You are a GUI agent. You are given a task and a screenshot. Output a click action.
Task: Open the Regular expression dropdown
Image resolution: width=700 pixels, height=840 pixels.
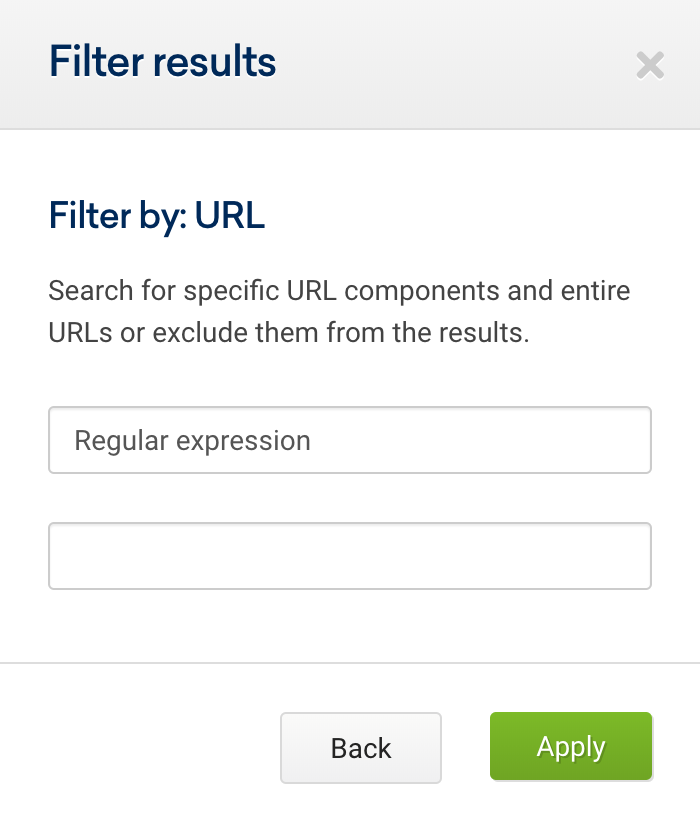coord(350,440)
